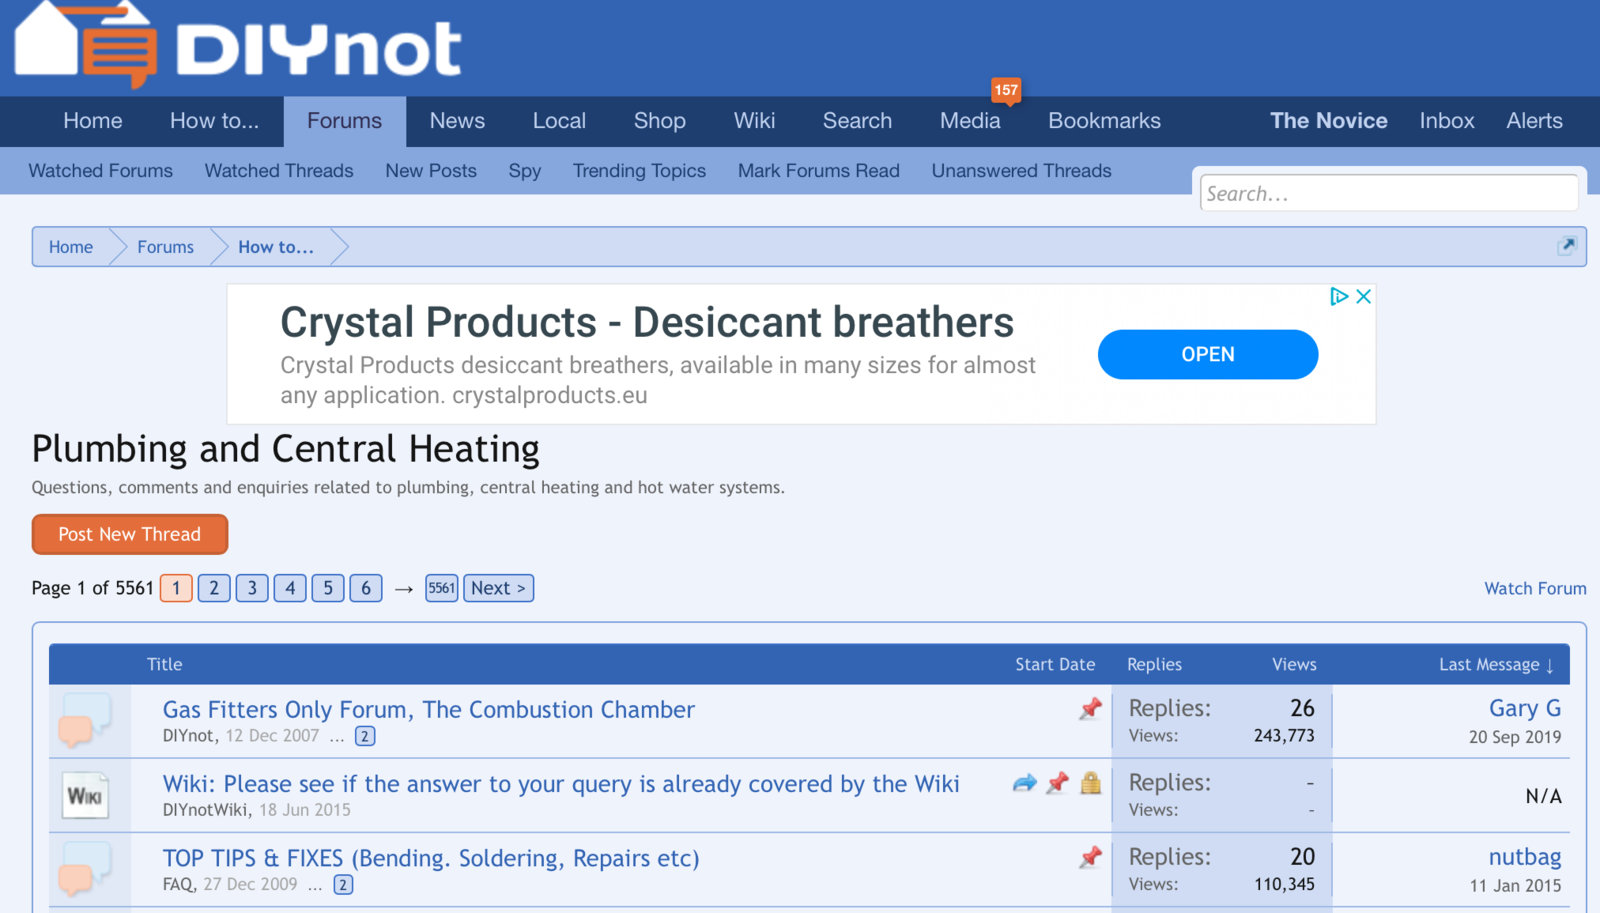
Task: Click the pin icon on Gas Fitters thread
Action: pyautogui.click(x=1090, y=709)
